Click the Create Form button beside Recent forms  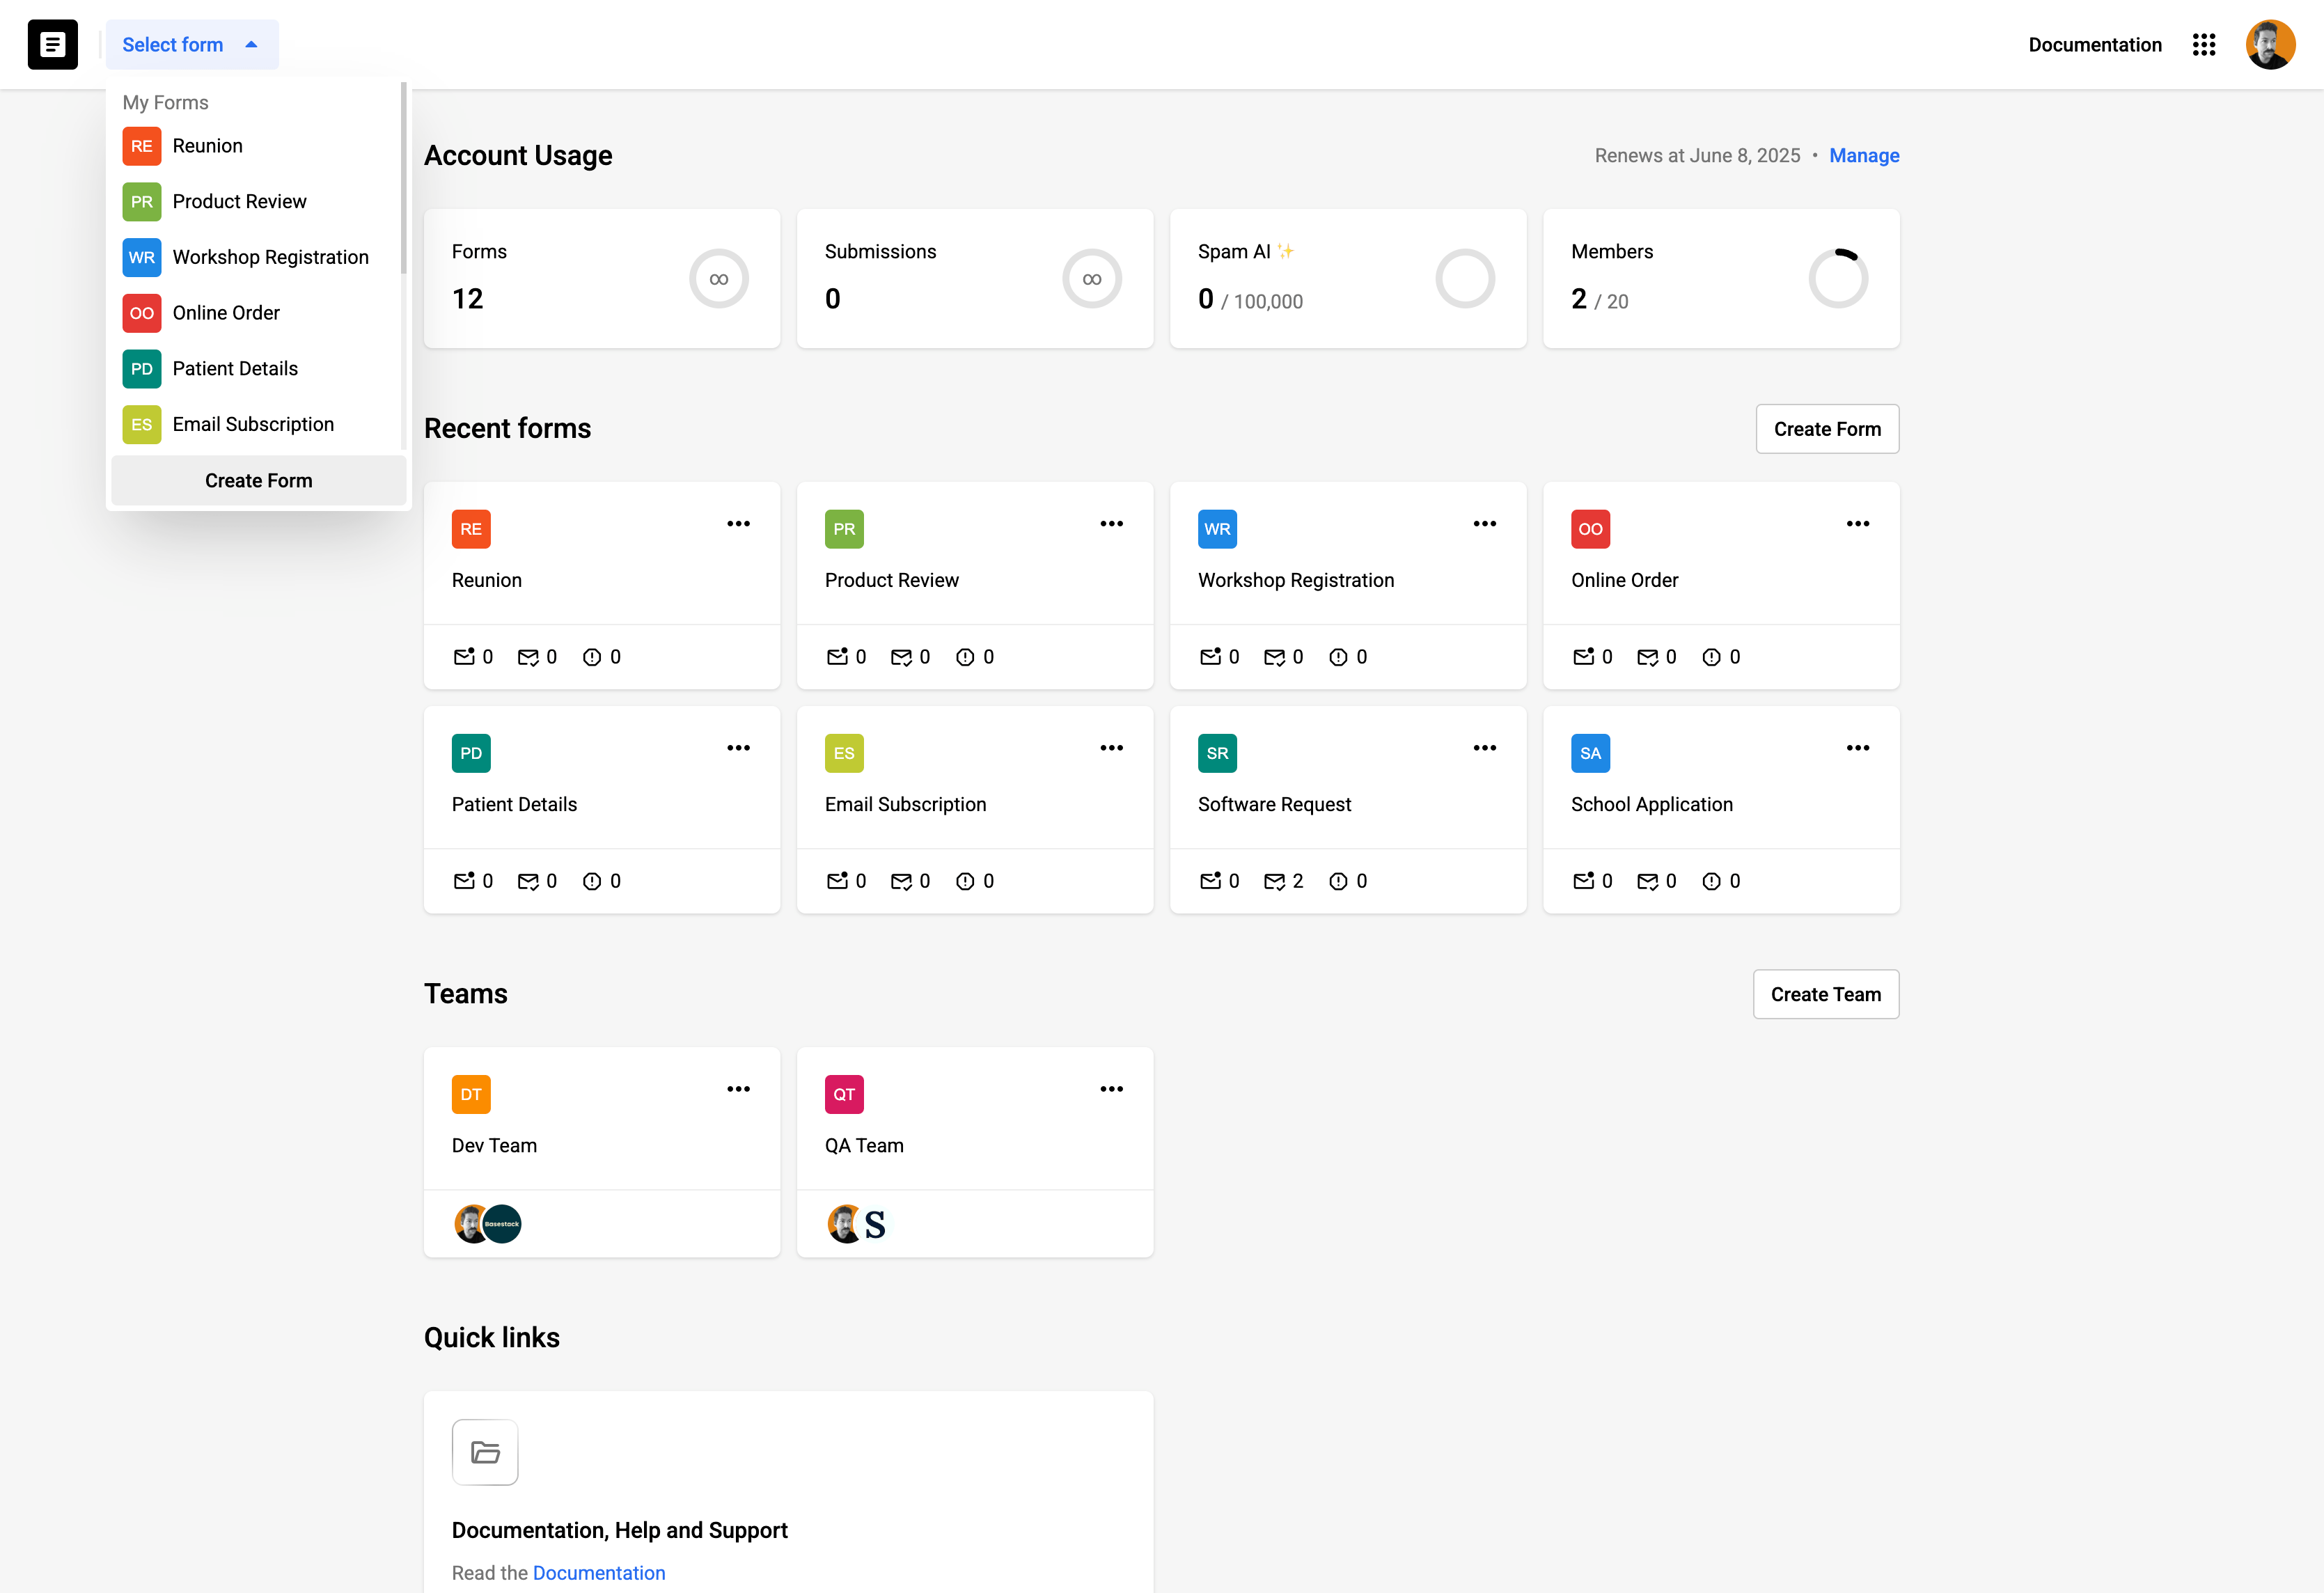pos(1827,428)
